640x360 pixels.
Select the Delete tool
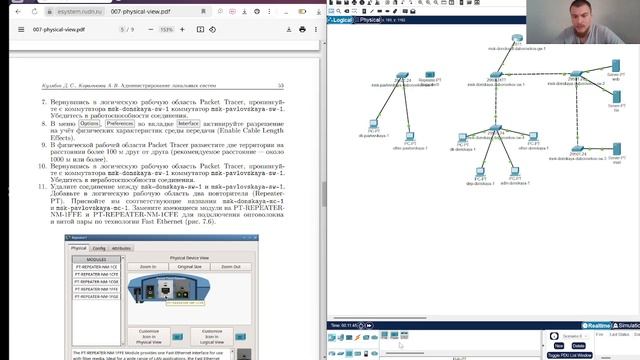(347, 11)
